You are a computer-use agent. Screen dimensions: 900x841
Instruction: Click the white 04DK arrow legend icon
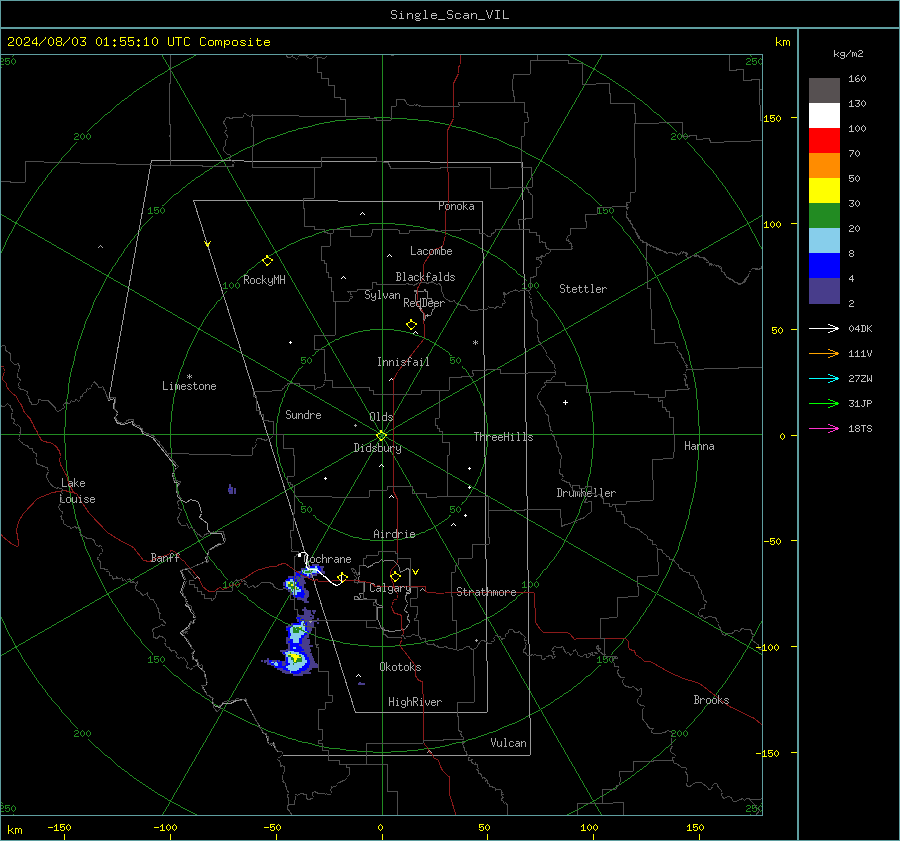pos(824,328)
